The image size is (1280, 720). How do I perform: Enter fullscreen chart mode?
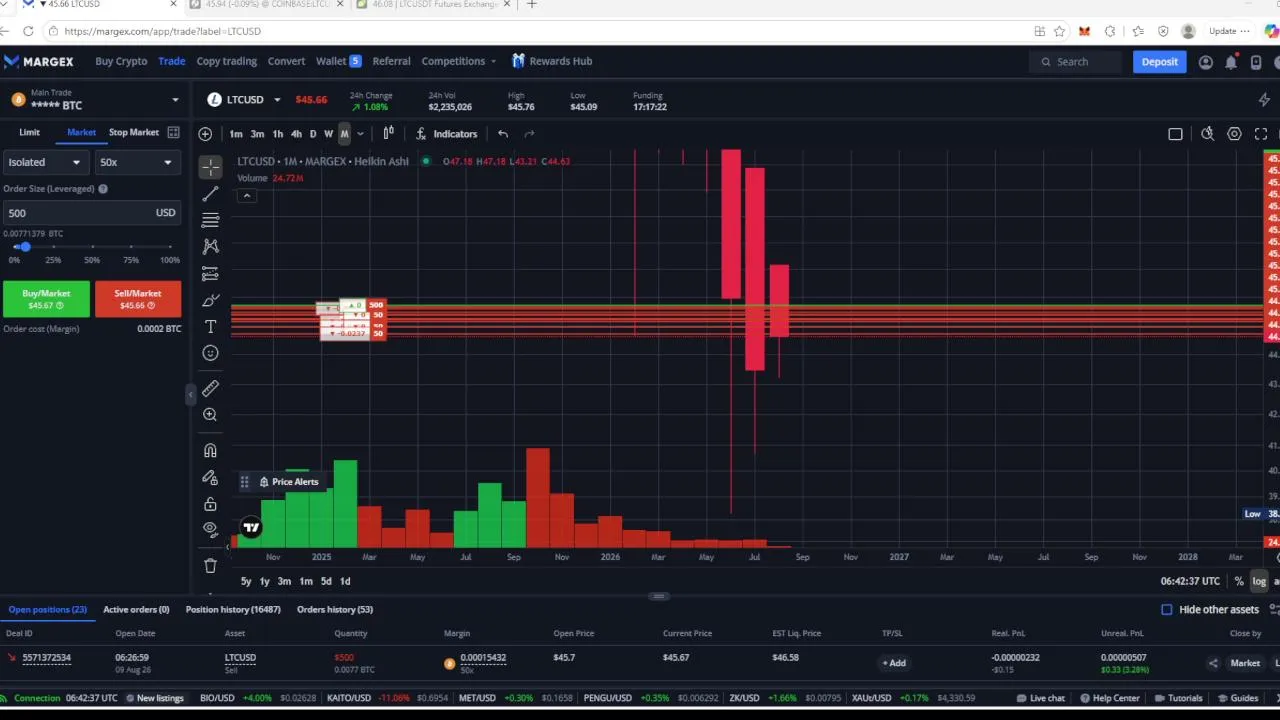[1260, 134]
